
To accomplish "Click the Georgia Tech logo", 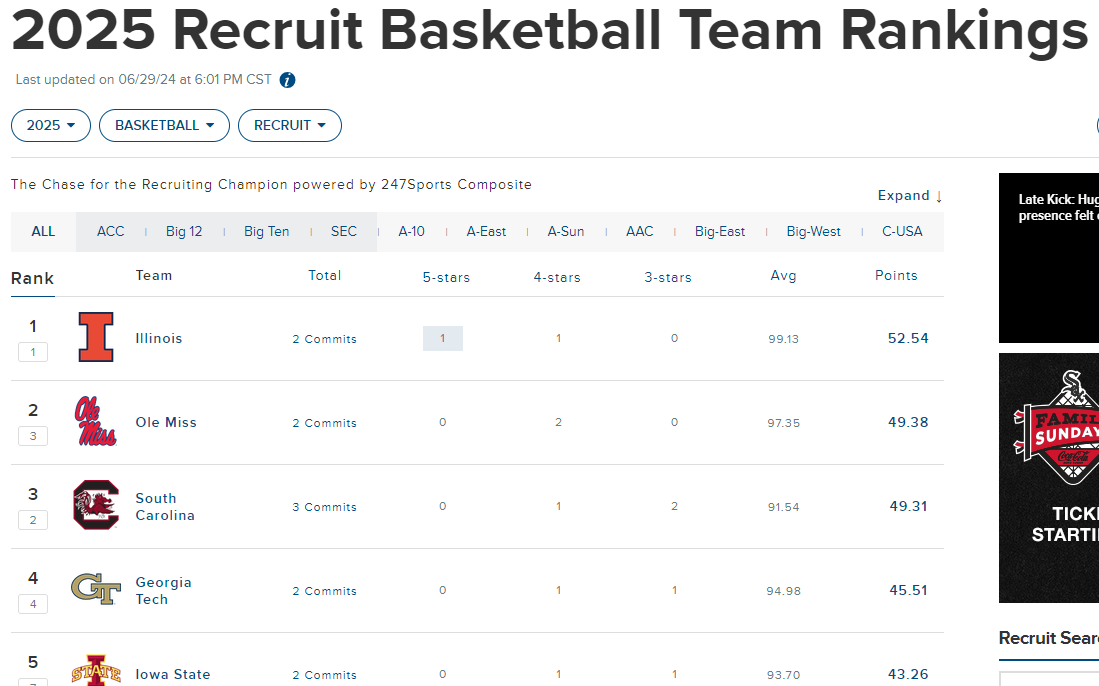I will pos(96,589).
